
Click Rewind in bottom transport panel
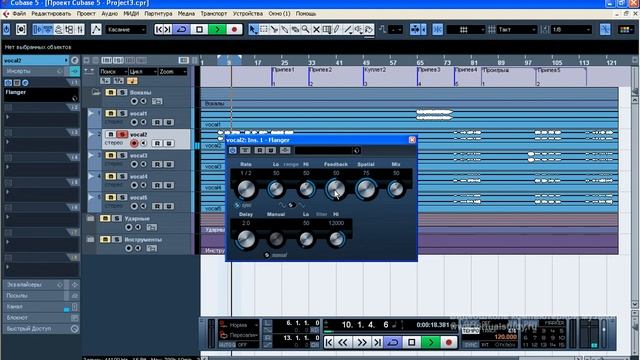343,342
